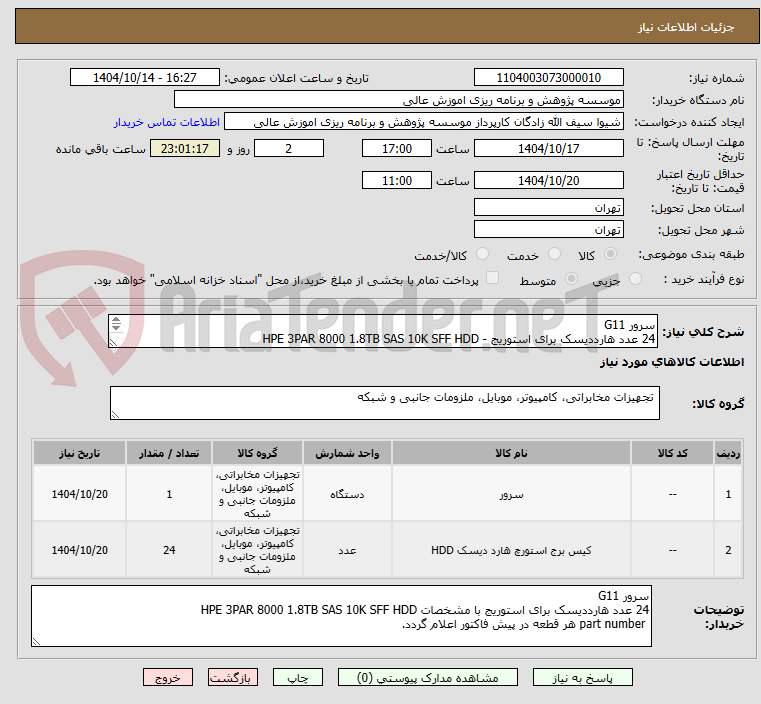Click the کیس برج استورج هارد دیسک HDD cell
The width and height of the screenshot is (761, 704).
(511, 550)
